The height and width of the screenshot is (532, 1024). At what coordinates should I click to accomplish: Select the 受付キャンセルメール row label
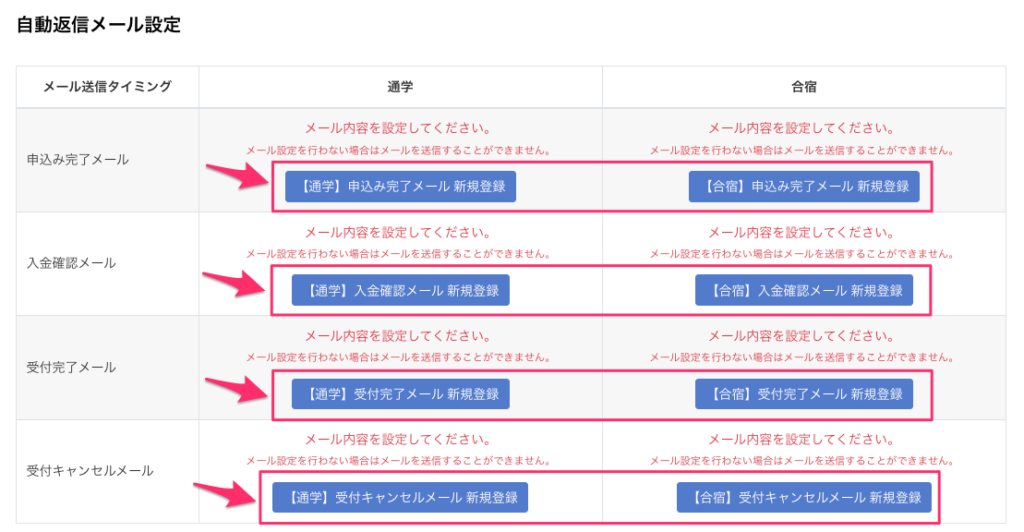coord(90,470)
